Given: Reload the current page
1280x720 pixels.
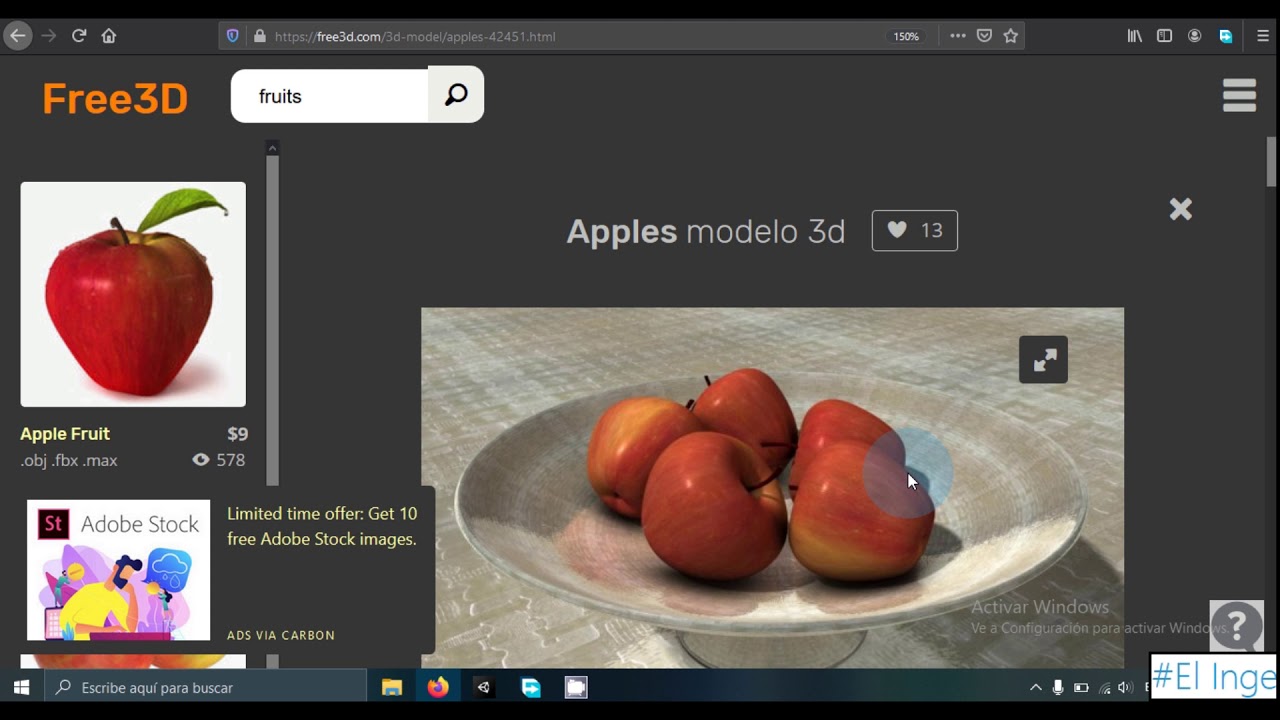Looking at the screenshot, I should click(79, 36).
